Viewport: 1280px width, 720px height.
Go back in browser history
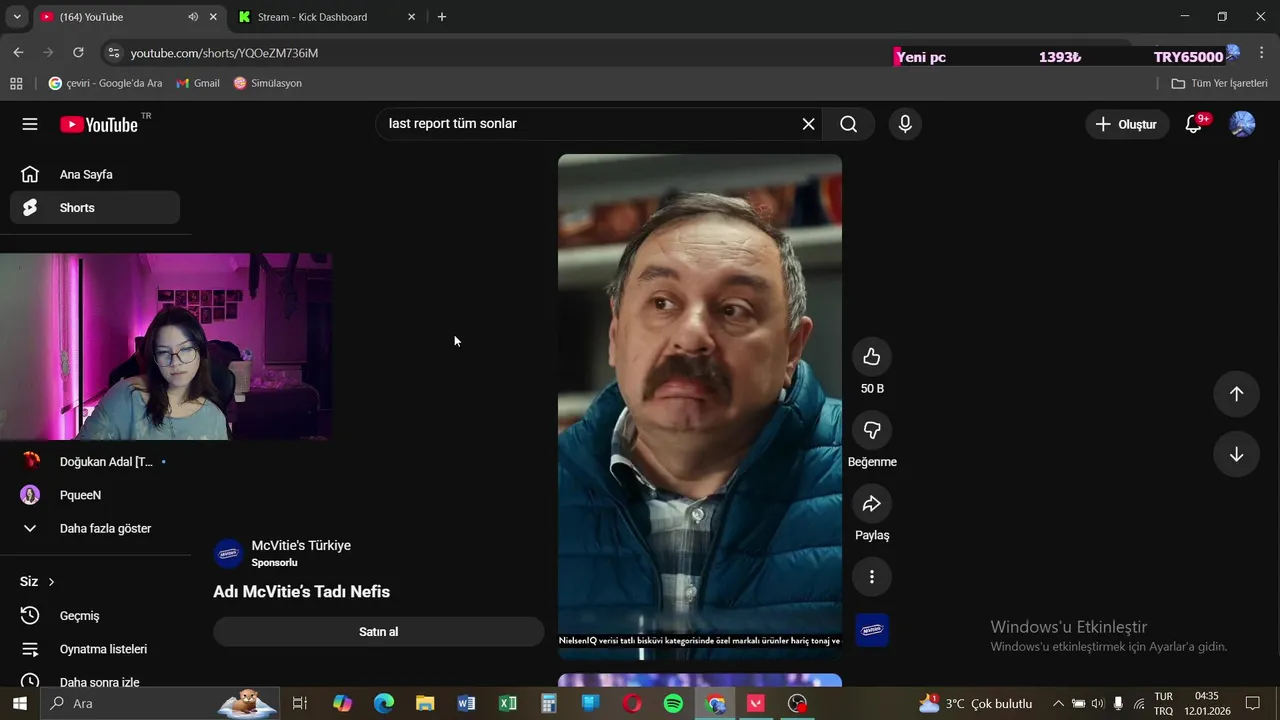18,53
